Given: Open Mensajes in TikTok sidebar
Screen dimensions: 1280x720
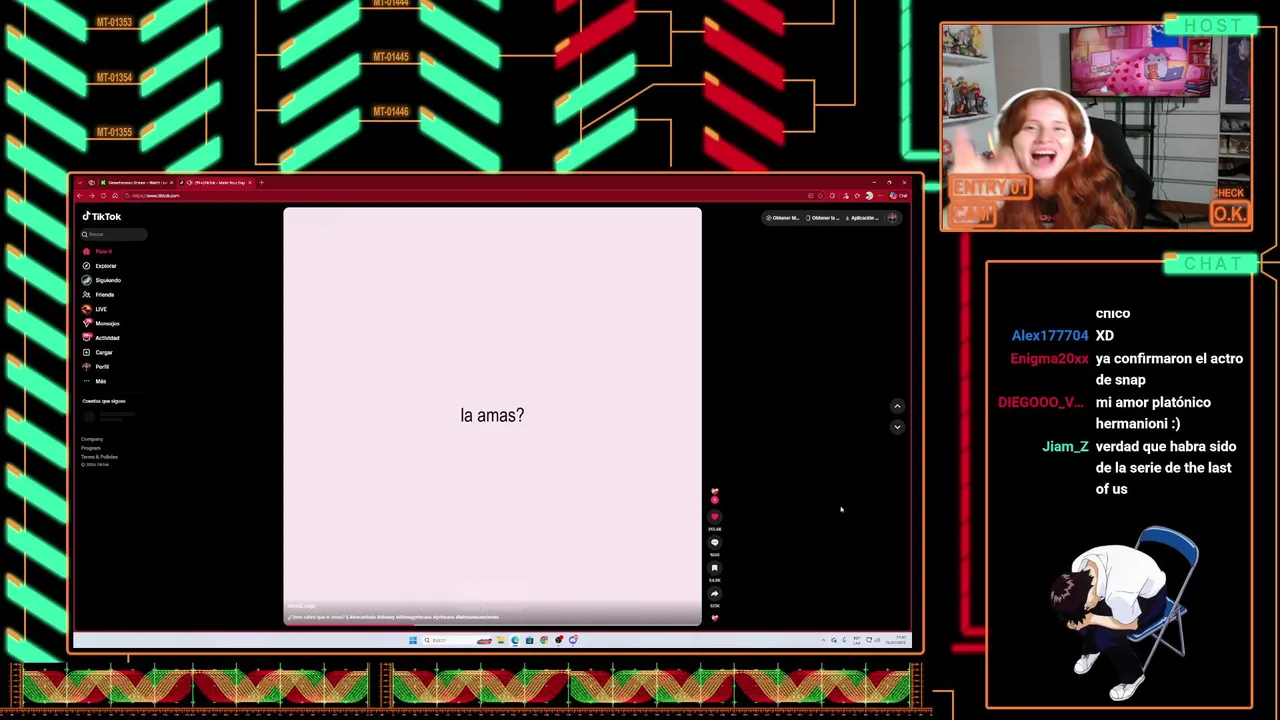Looking at the screenshot, I should click(x=101, y=323).
